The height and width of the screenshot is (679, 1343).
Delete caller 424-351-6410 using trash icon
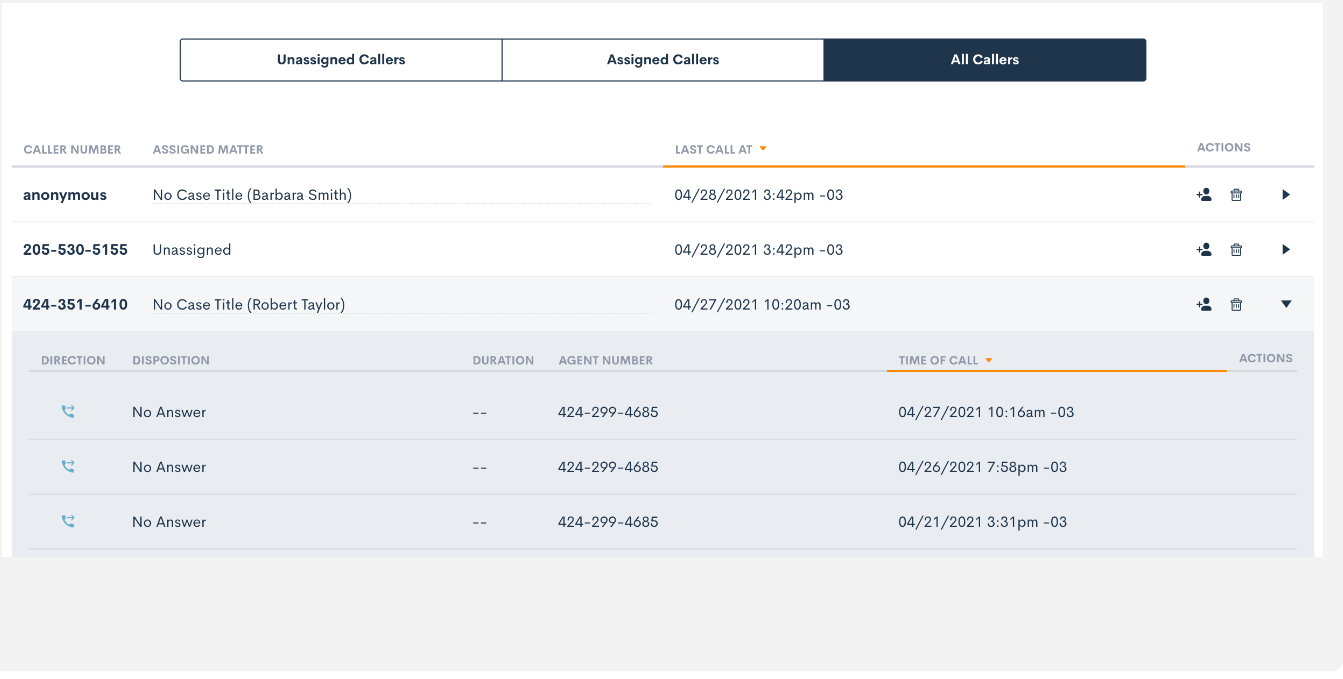[x=1236, y=305]
